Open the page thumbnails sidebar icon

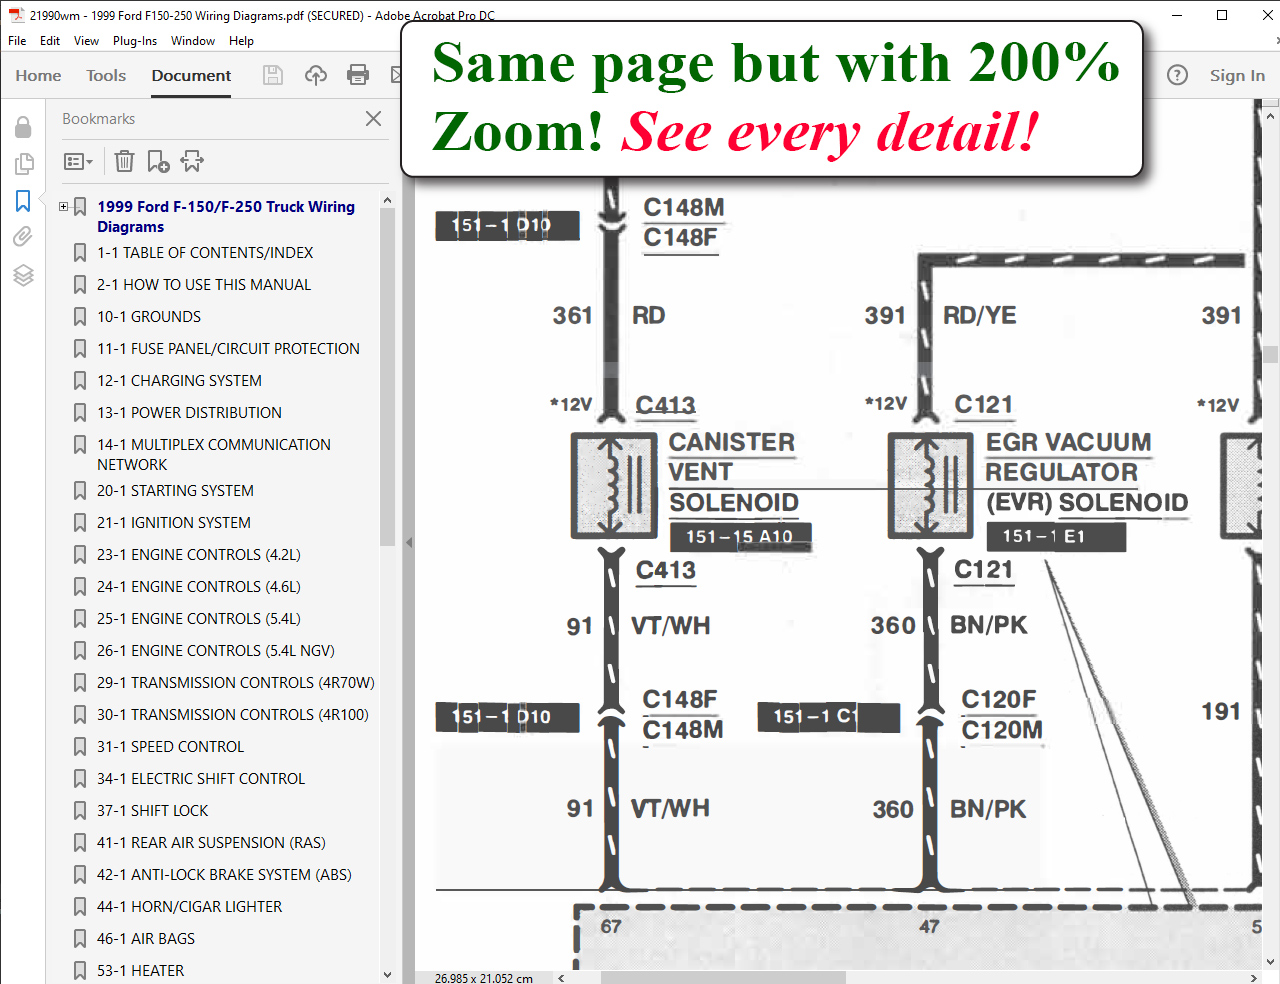[23, 163]
